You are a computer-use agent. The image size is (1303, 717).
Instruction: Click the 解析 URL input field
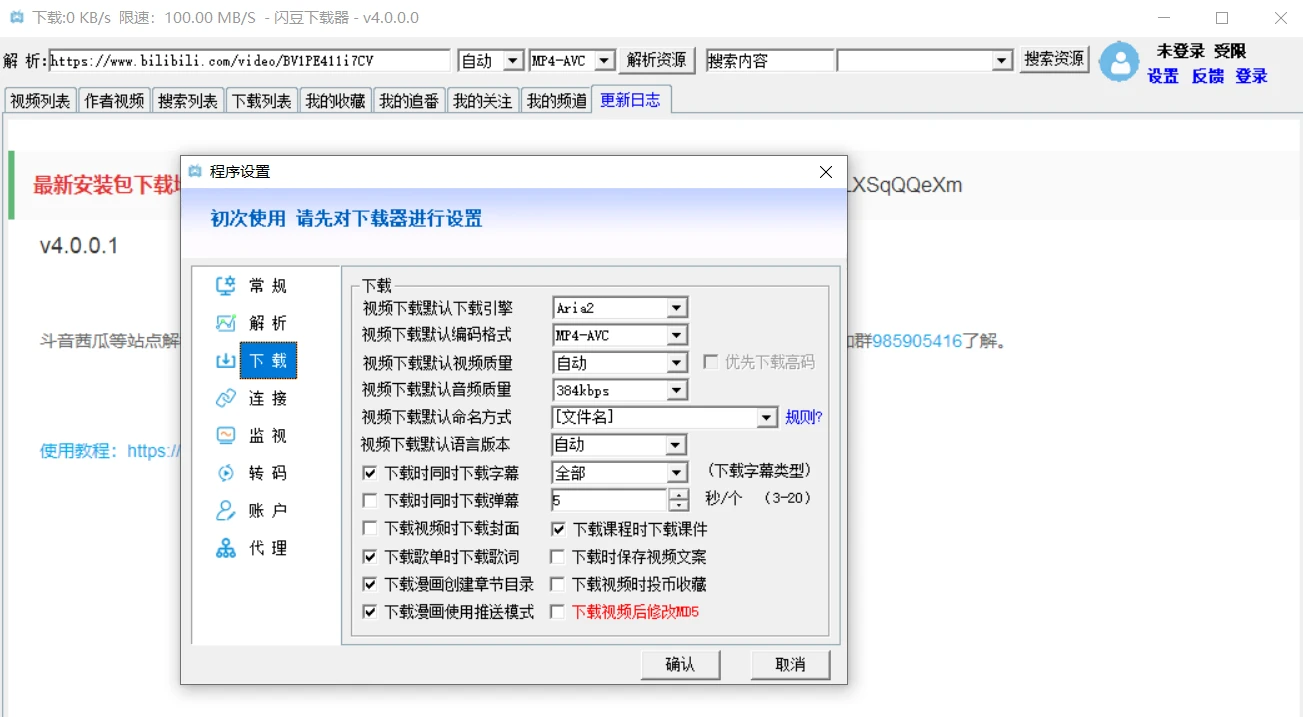click(250, 61)
